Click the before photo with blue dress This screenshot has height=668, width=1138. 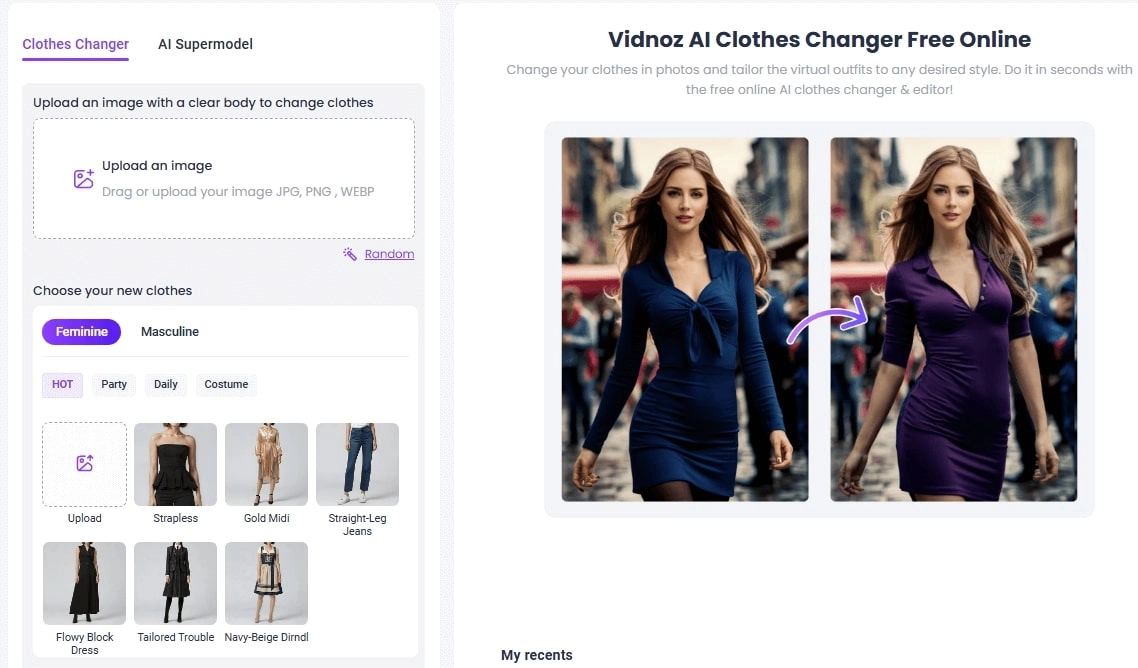[x=684, y=319]
